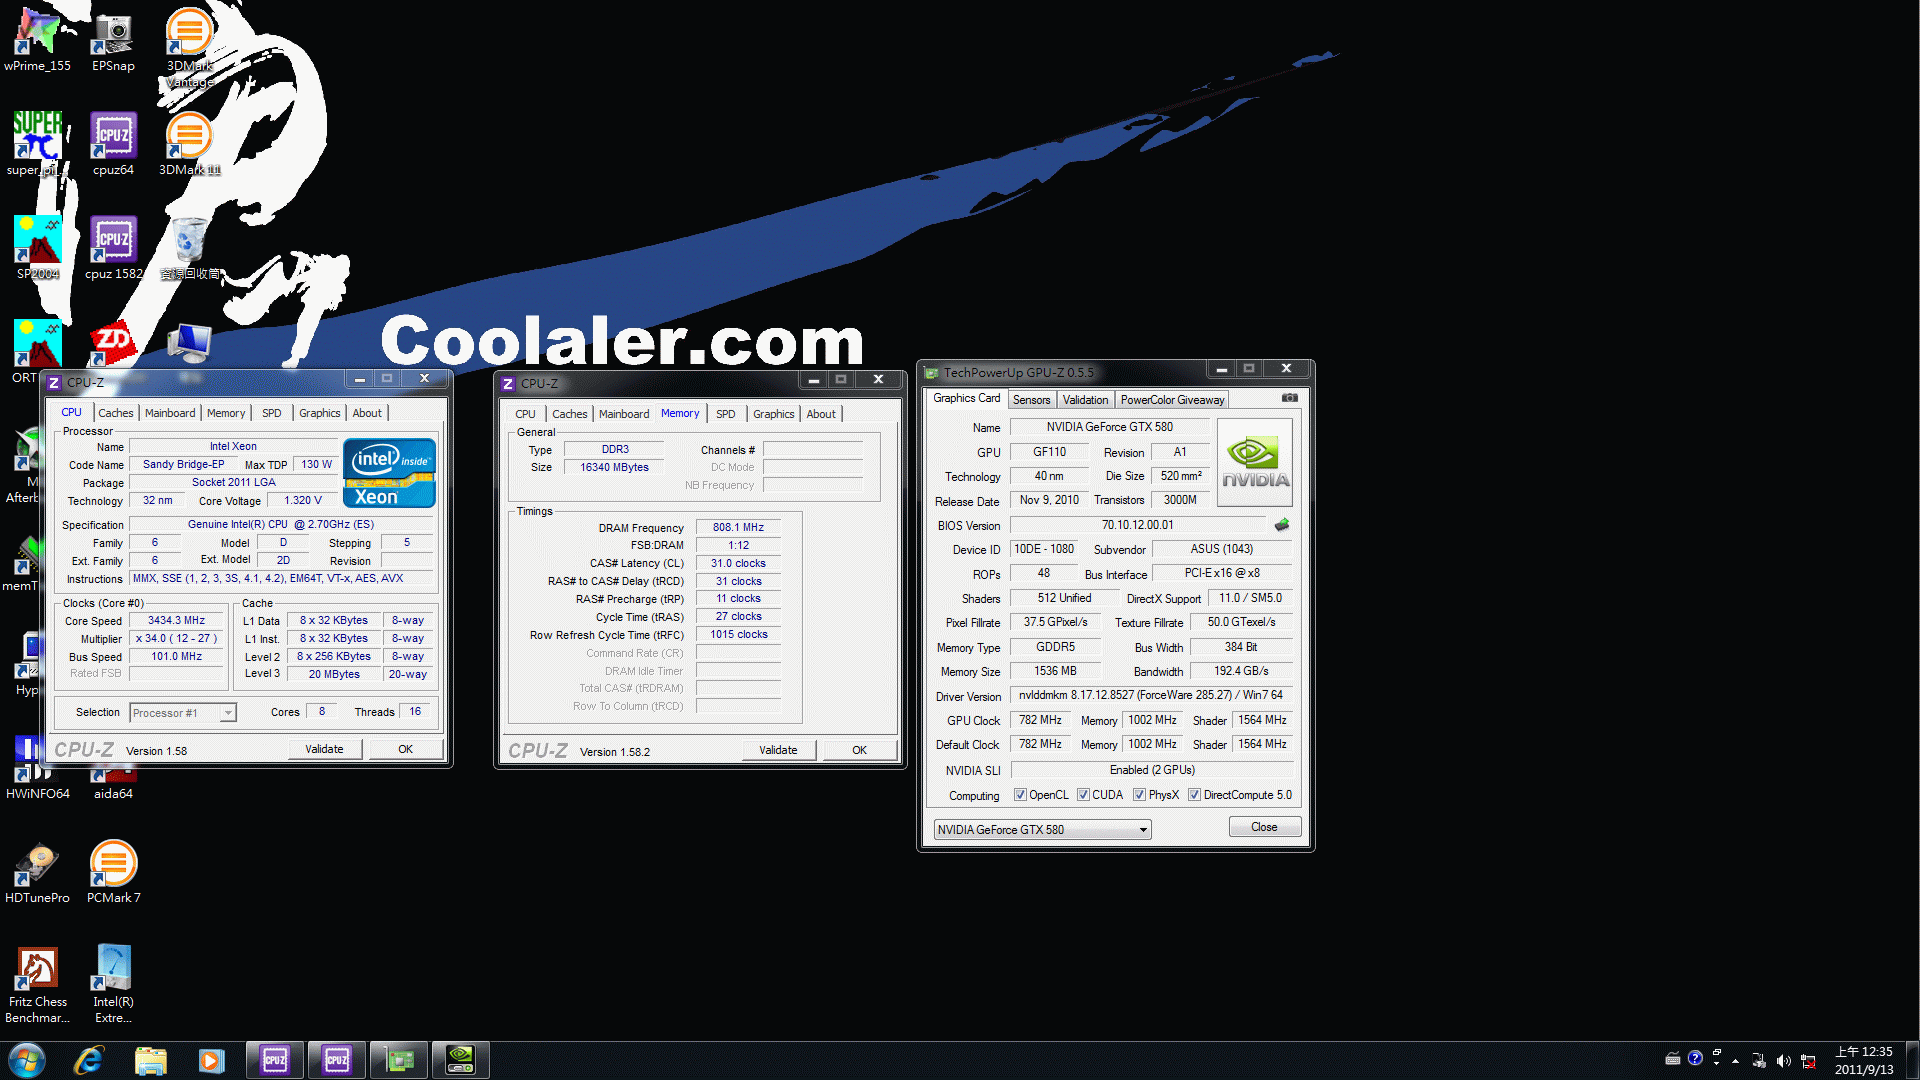
Task: Open SPD tab in the right CPU-Z window
Action: [726, 414]
